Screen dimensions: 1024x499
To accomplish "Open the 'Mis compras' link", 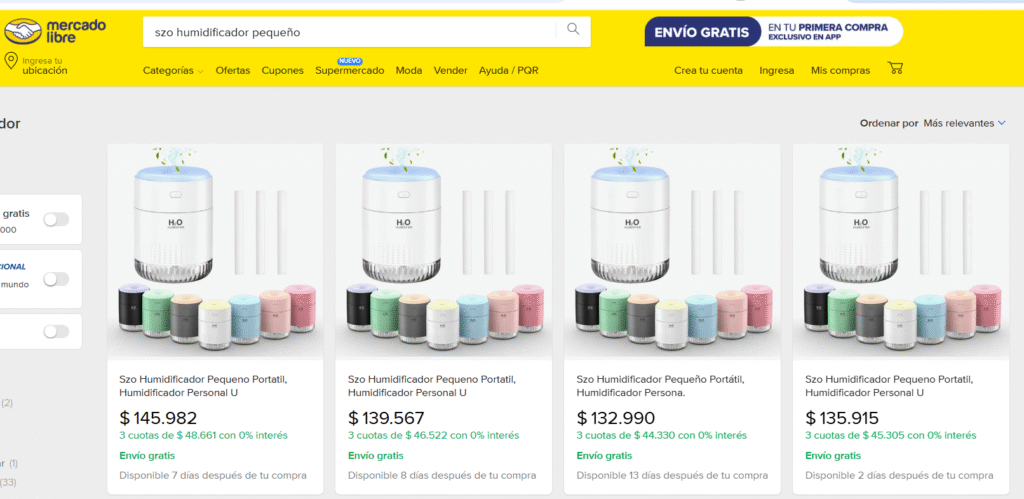I will pos(840,71).
